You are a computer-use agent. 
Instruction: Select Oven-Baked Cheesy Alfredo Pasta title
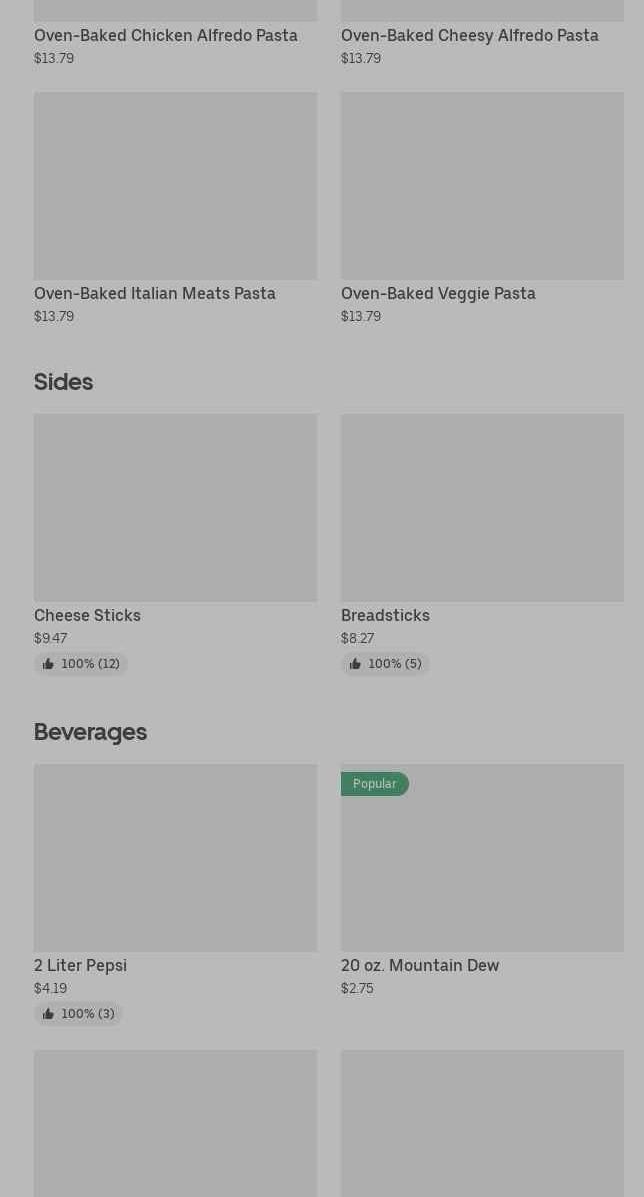point(470,35)
